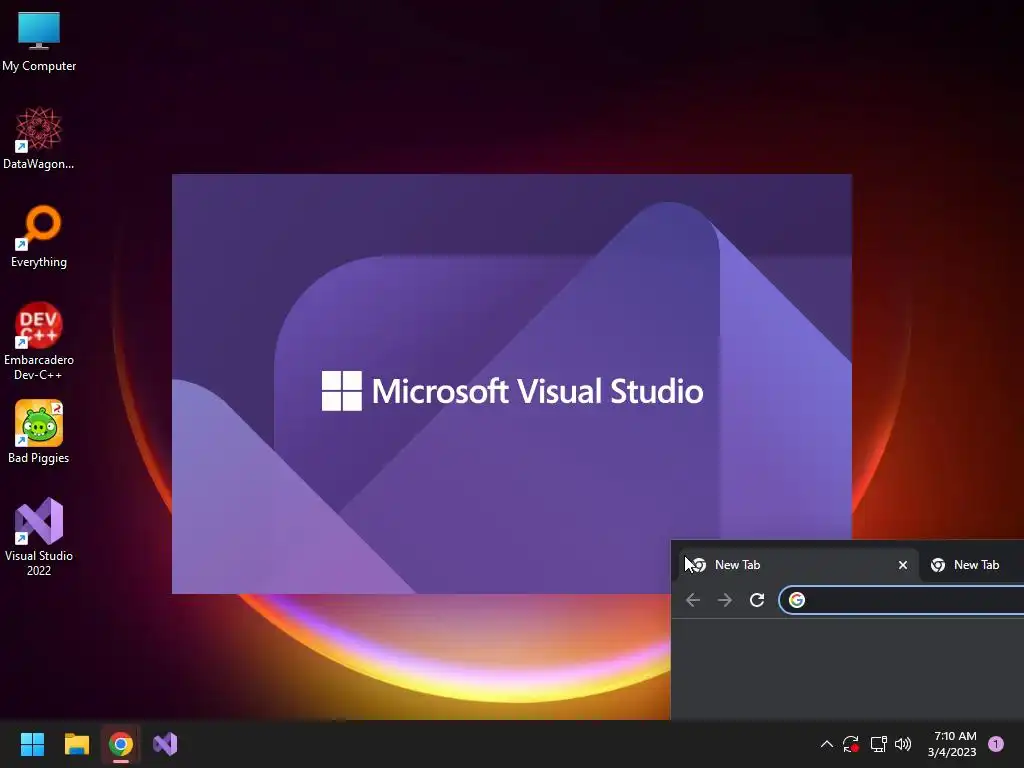This screenshot has width=1024, height=768.
Task: Click the Google icon in the address bar
Action: pos(797,600)
